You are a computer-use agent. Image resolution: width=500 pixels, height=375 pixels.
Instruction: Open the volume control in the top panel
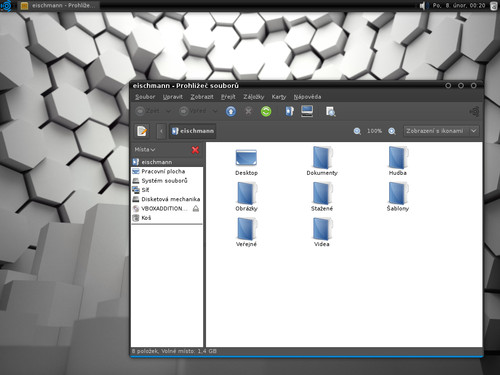coord(423,5)
